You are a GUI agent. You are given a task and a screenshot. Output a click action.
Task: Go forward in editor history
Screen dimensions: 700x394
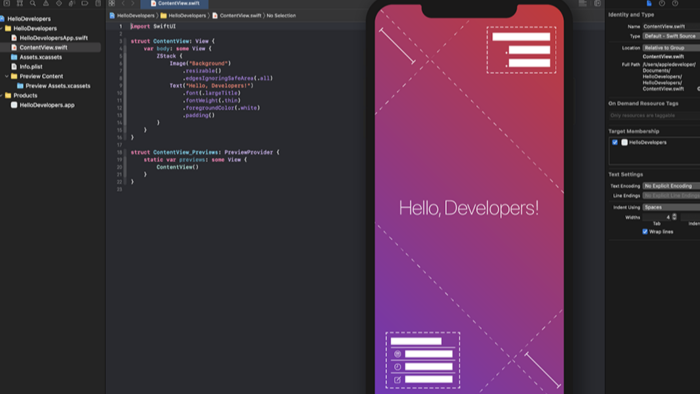pos(133,3)
